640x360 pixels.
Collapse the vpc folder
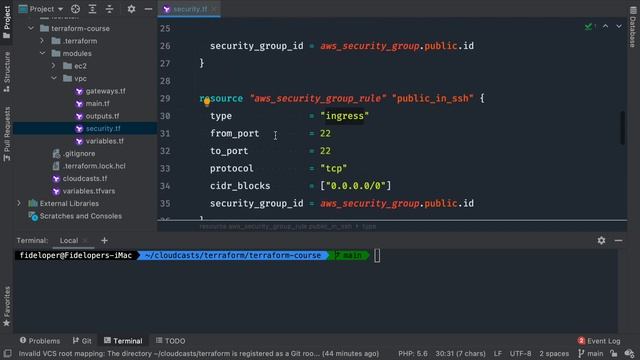54,78
